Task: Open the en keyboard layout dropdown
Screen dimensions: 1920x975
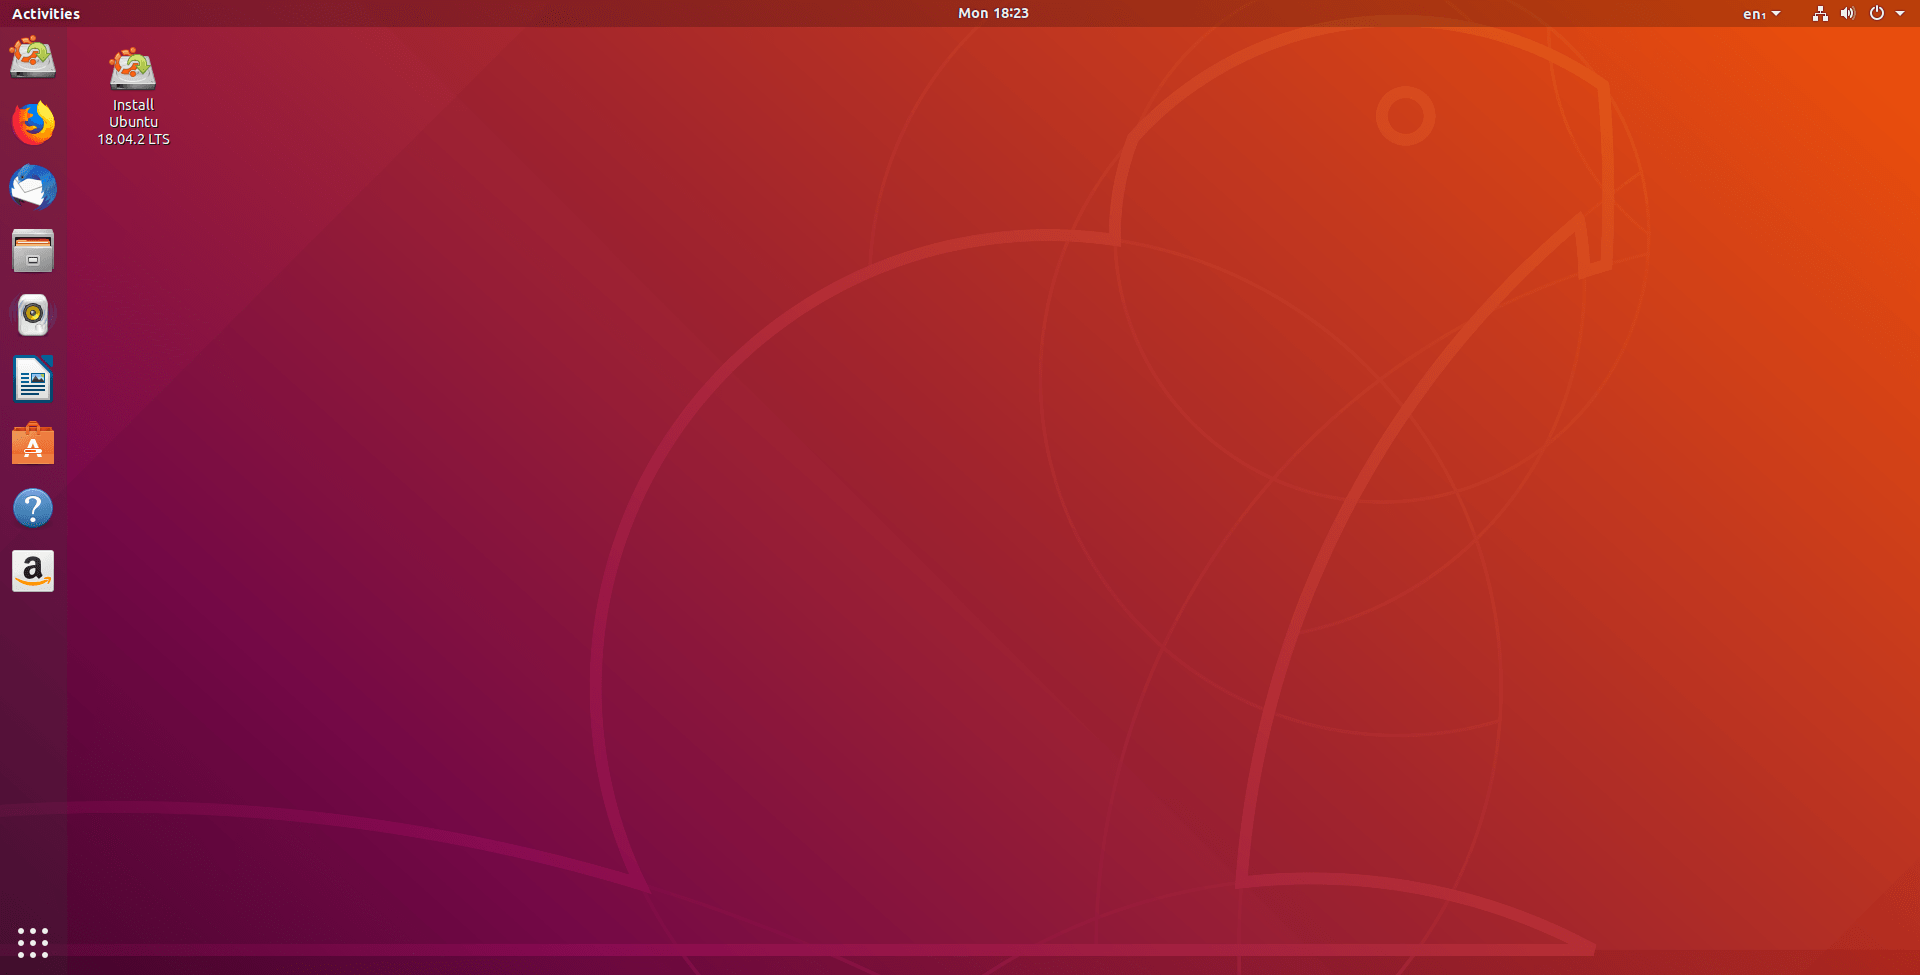Action: point(1761,14)
